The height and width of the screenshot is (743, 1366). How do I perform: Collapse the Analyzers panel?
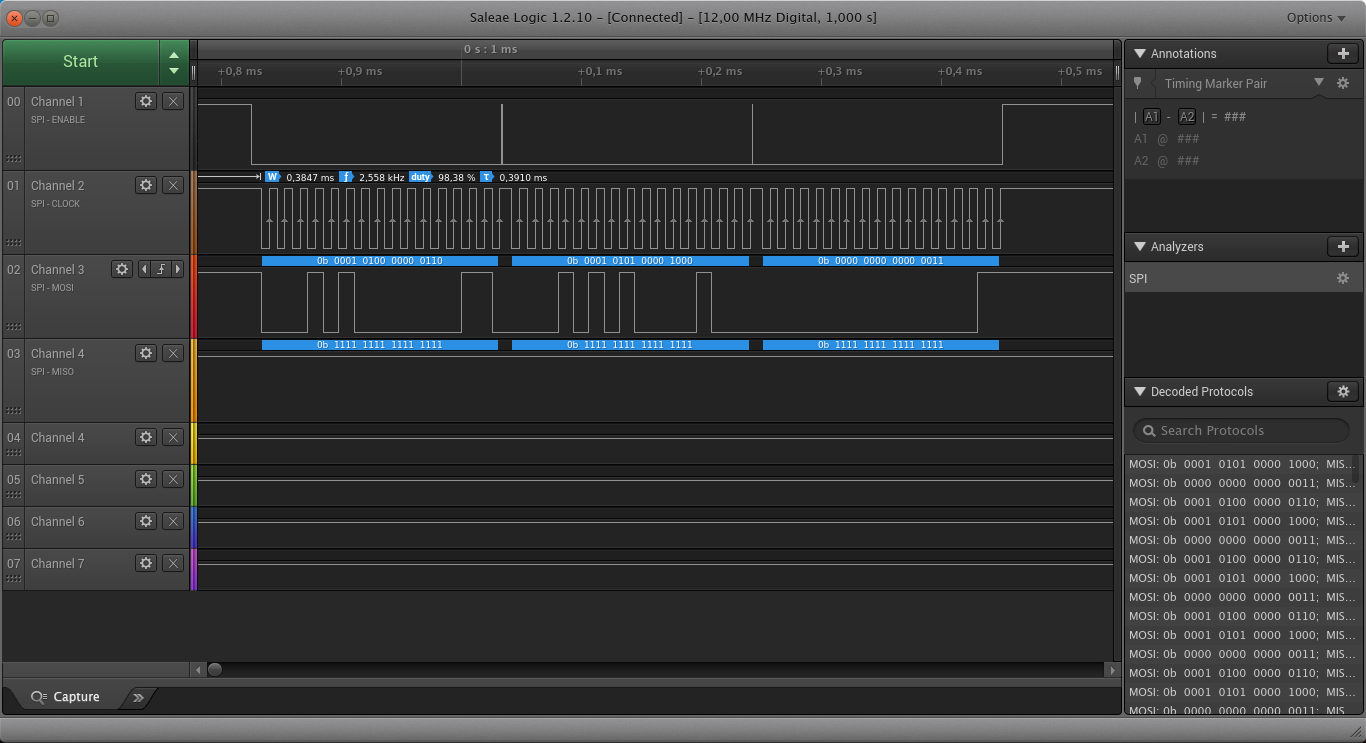tap(1139, 246)
